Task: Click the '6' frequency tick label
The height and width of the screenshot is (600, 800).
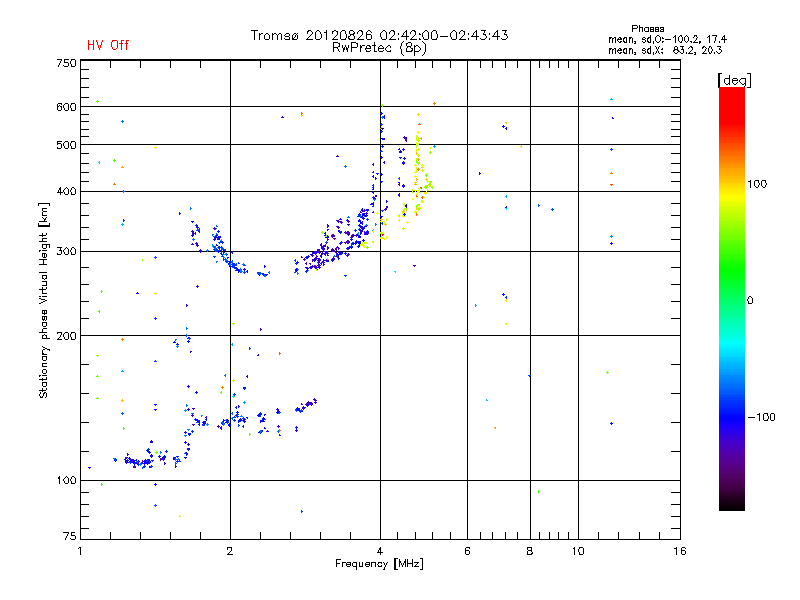Action: pos(467,551)
